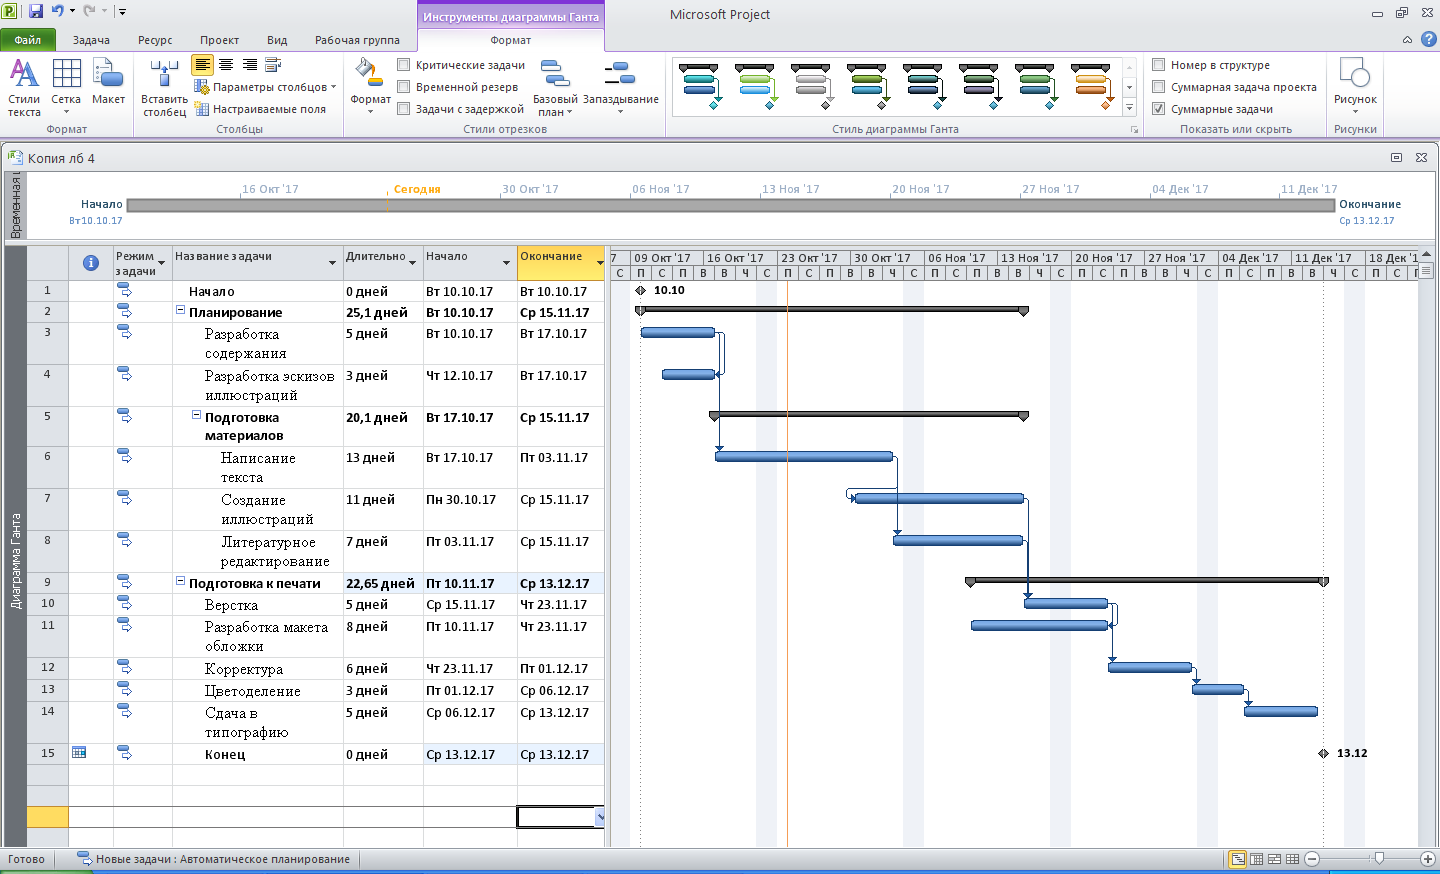
Task: Enable the Критические задачи checkbox
Action: pyautogui.click(x=403, y=65)
